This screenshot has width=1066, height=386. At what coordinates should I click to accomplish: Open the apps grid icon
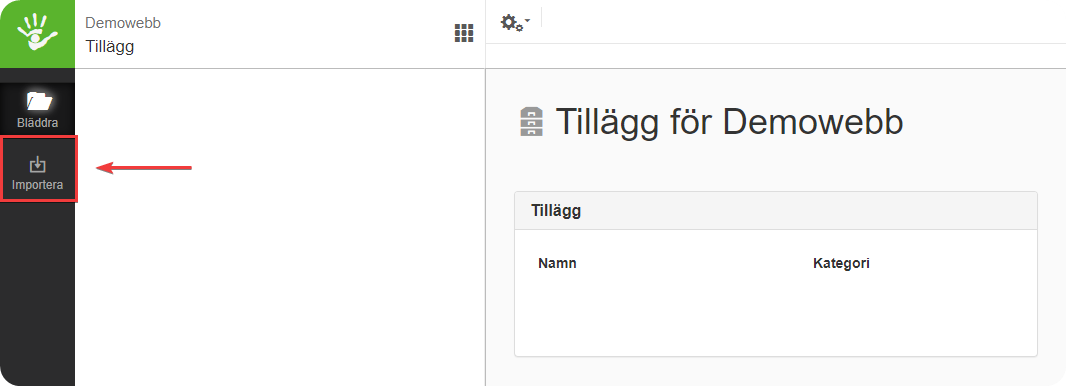[x=464, y=33]
